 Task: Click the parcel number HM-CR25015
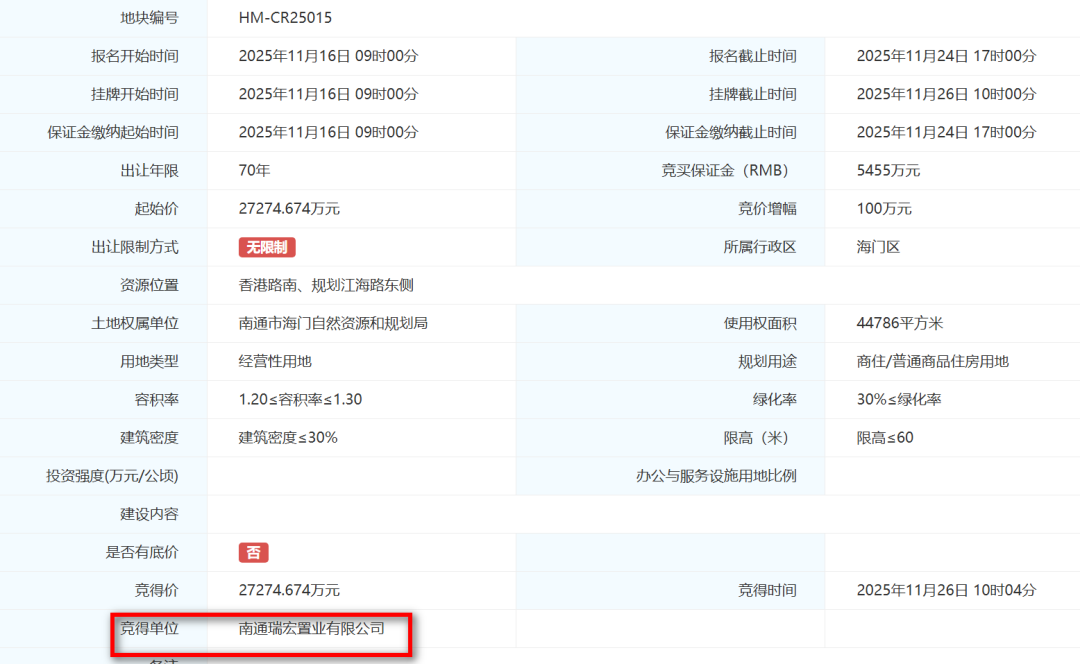pyautogui.click(x=285, y=18)
